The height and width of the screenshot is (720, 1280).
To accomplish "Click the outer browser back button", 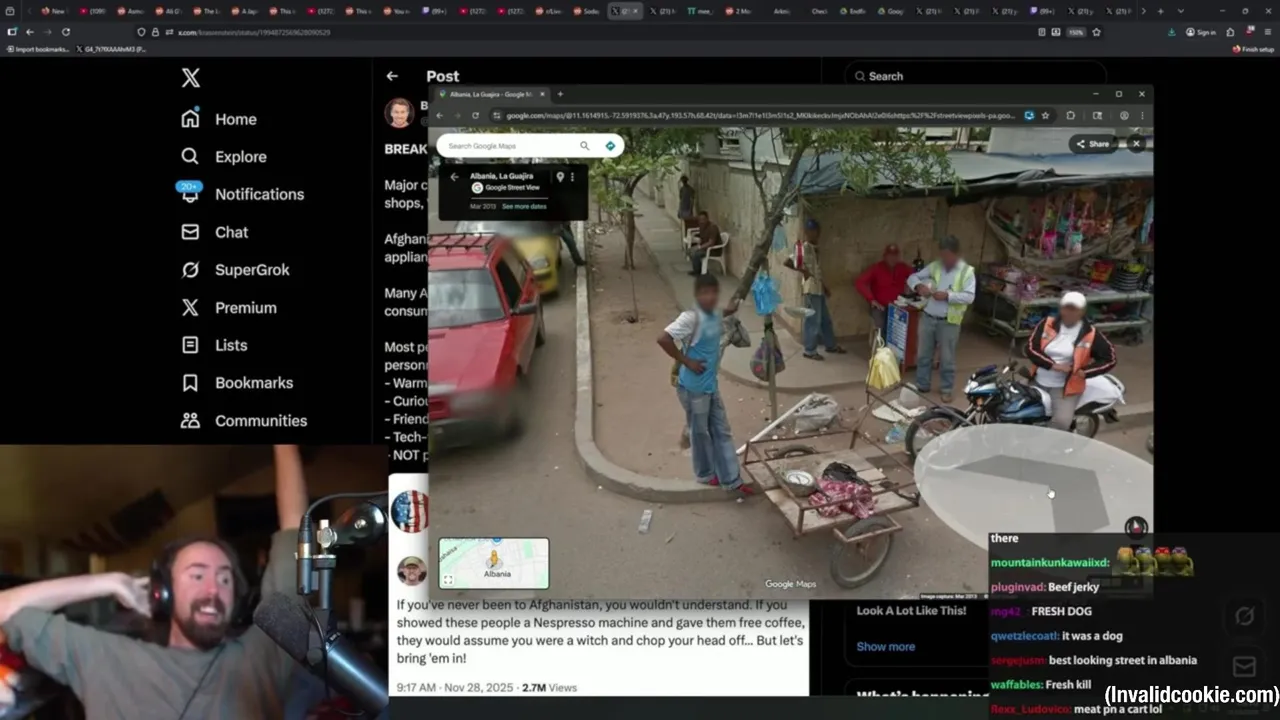I will 30,32.
